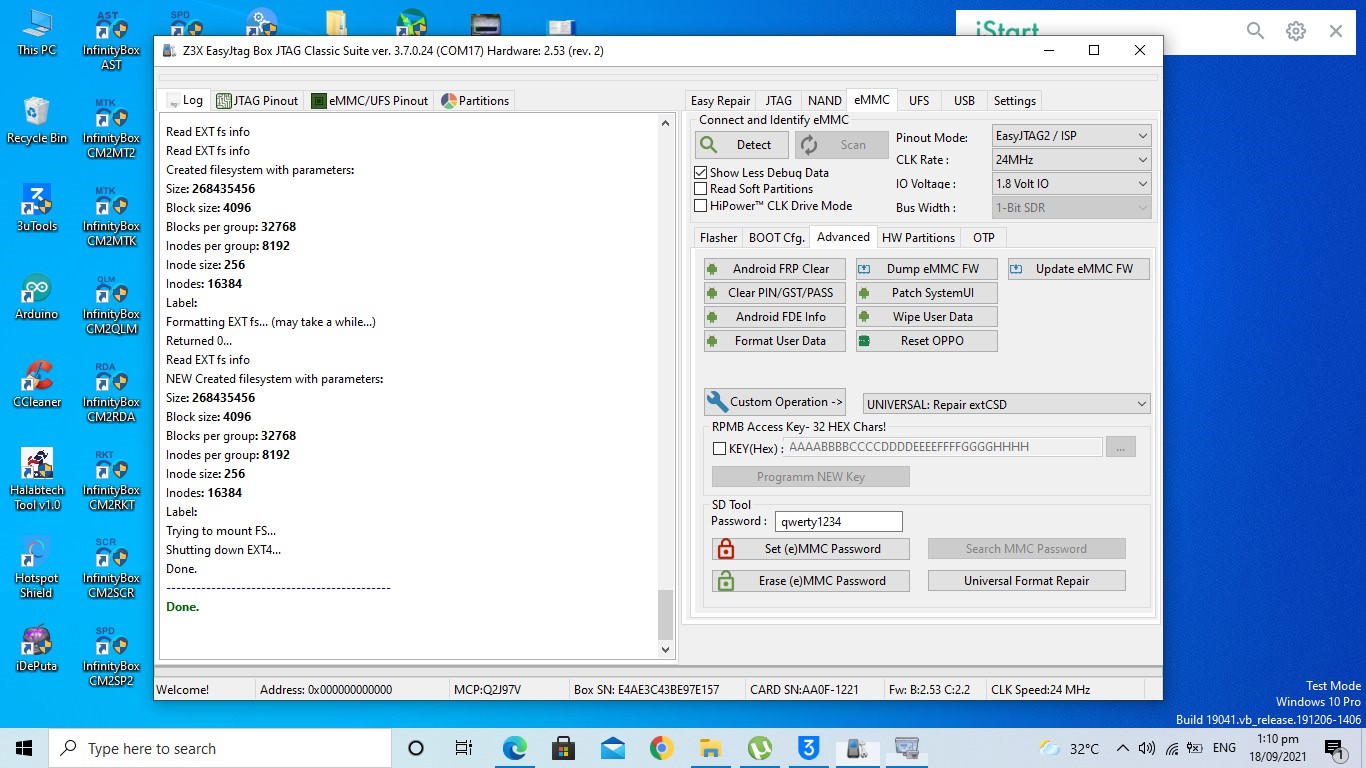Switch to eMMC/UFS Pinout tab
The height and width of the screenshot is (768, 1366).
coord(370,100)
